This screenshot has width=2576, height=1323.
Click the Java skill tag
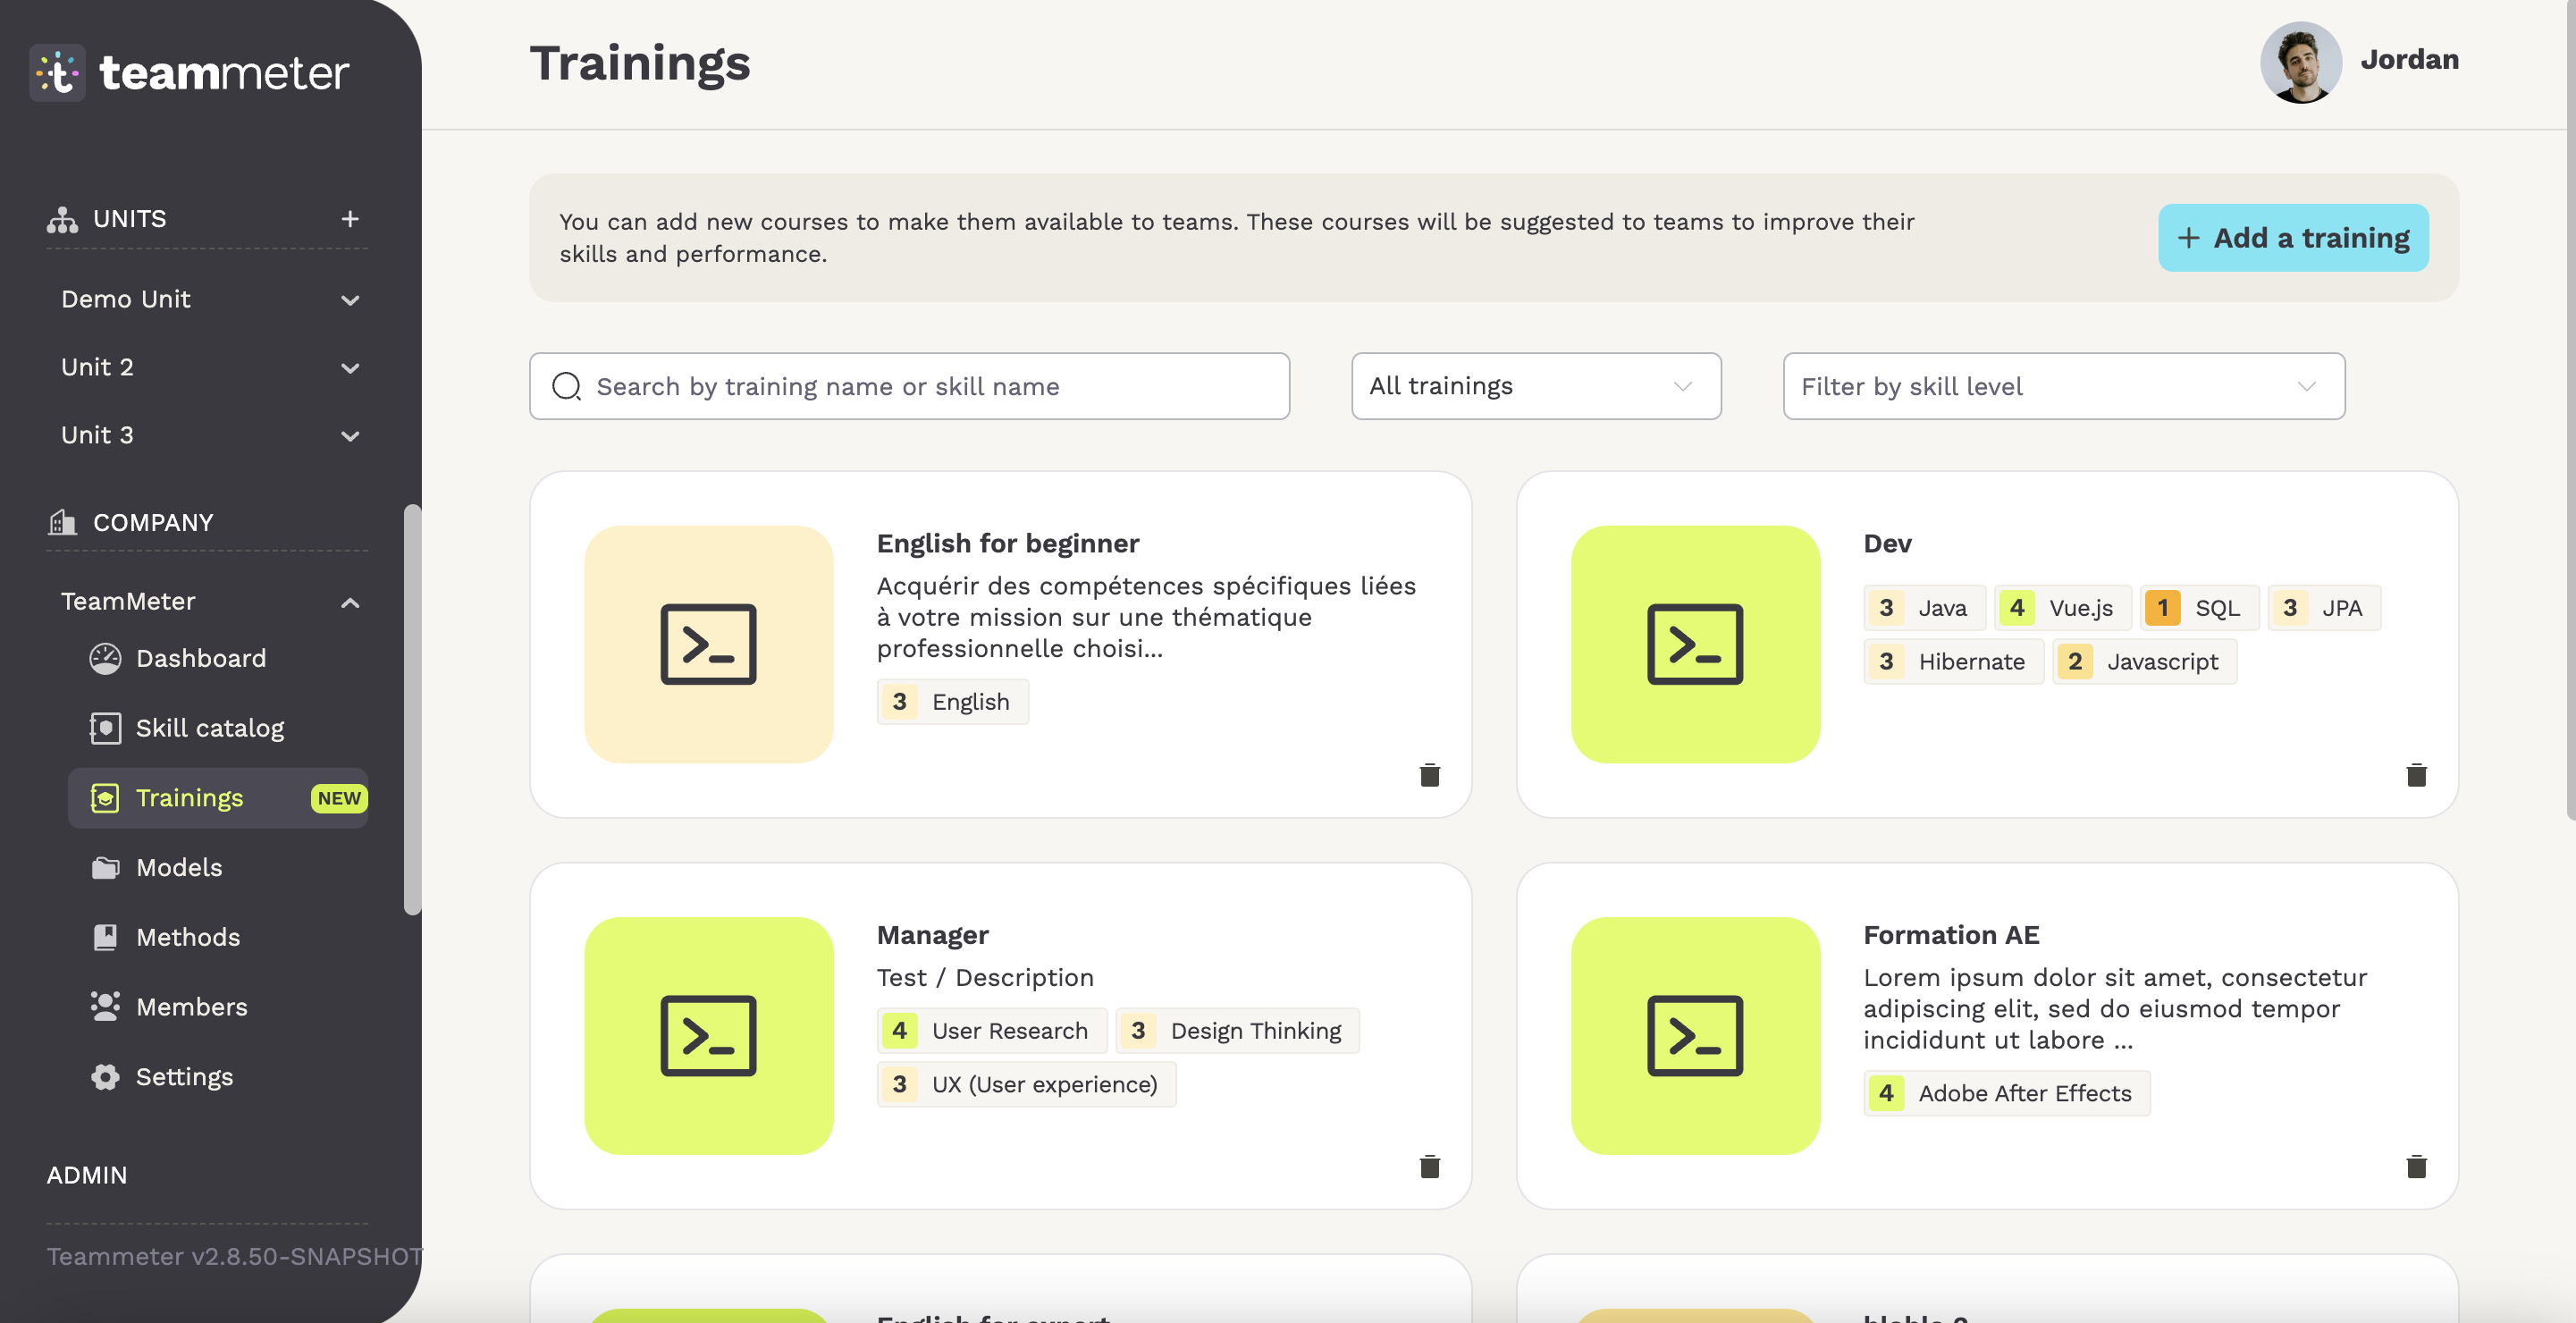(x=1925, y=608)
